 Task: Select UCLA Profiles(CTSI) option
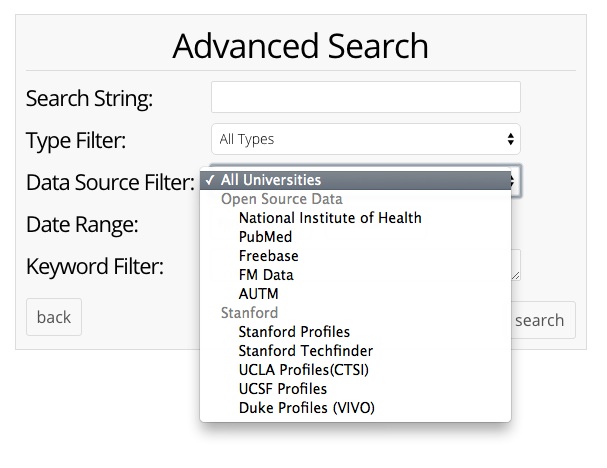click(304, 370)
